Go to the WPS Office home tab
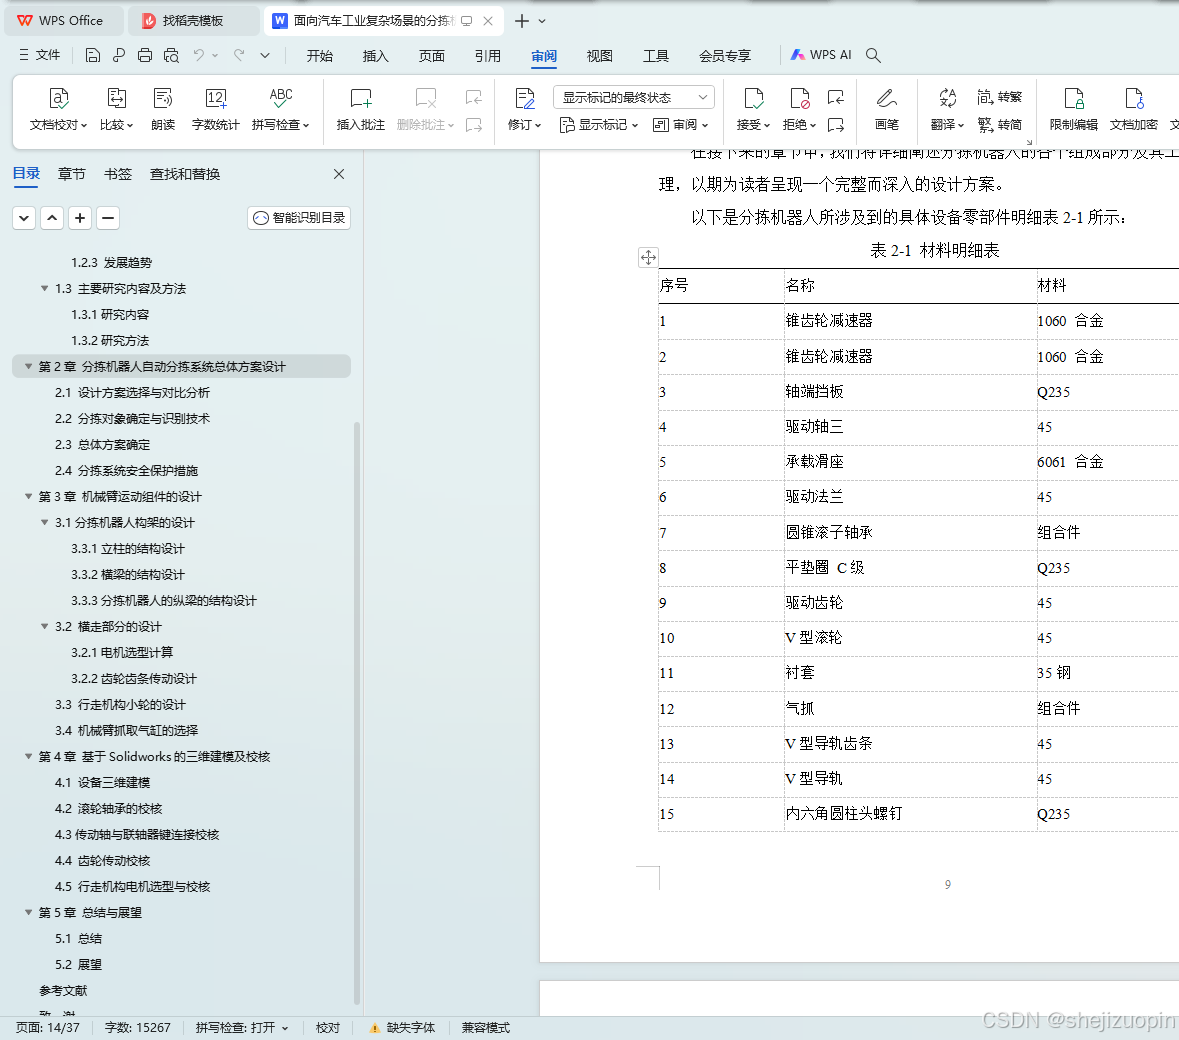1179x1040 pixels. (63, 21)
